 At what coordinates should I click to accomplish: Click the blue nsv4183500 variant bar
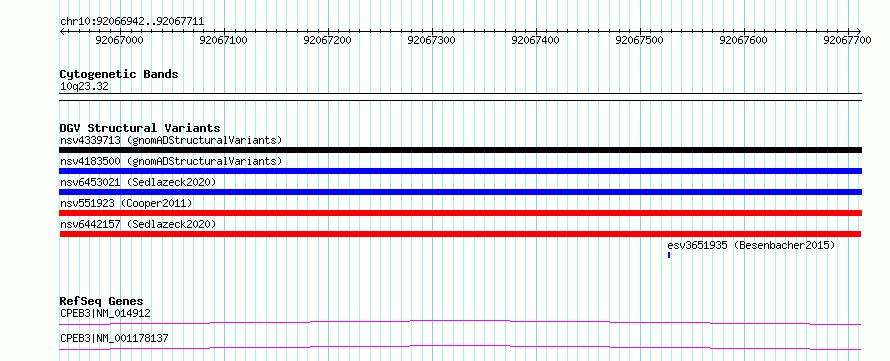pos(460,171)
